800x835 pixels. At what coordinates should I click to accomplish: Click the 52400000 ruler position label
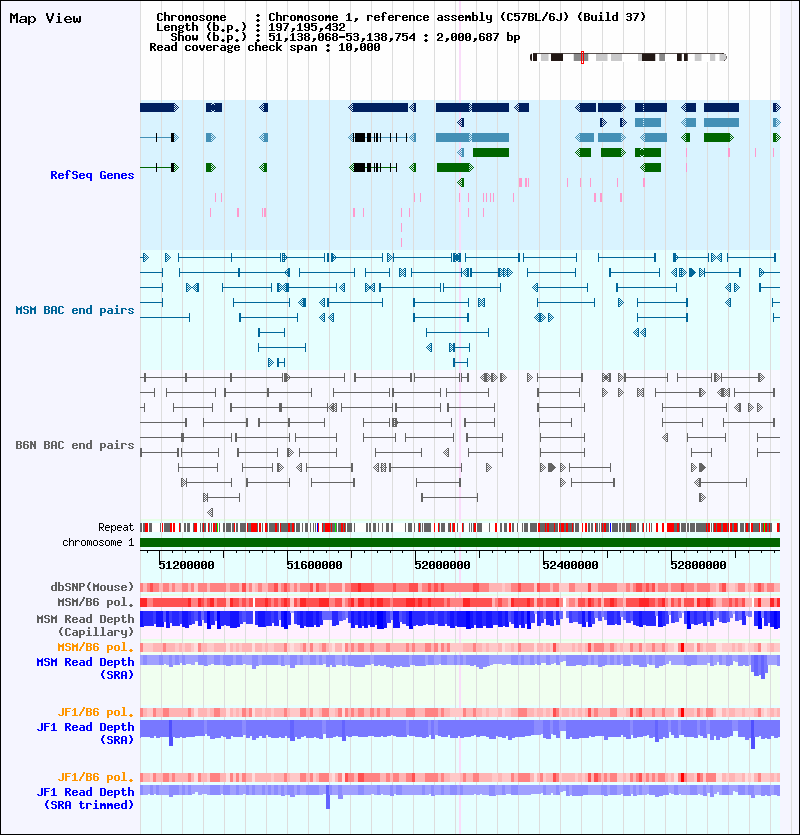point(570,565)
